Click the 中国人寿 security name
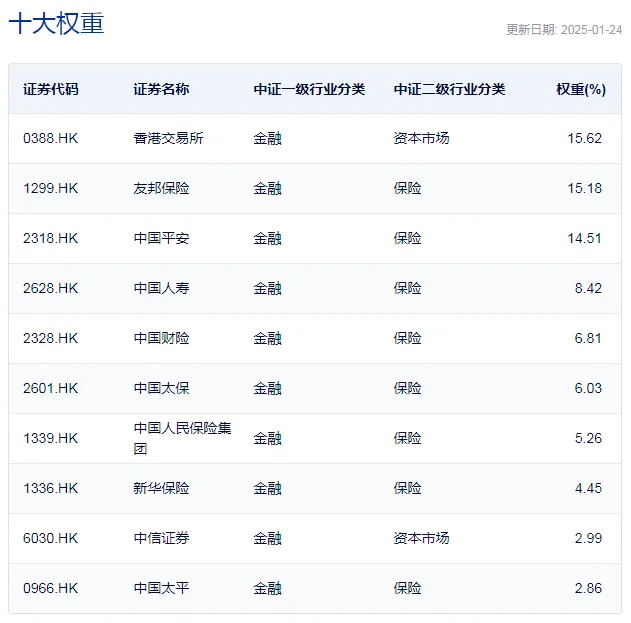 [x=161, y=288]
